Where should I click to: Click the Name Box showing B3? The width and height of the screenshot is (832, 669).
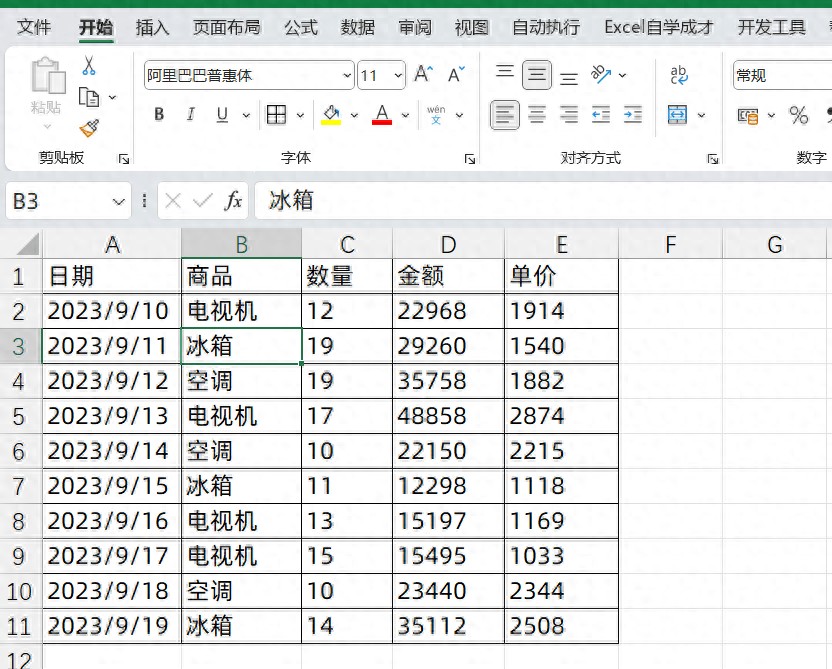(x=58, y=201)
